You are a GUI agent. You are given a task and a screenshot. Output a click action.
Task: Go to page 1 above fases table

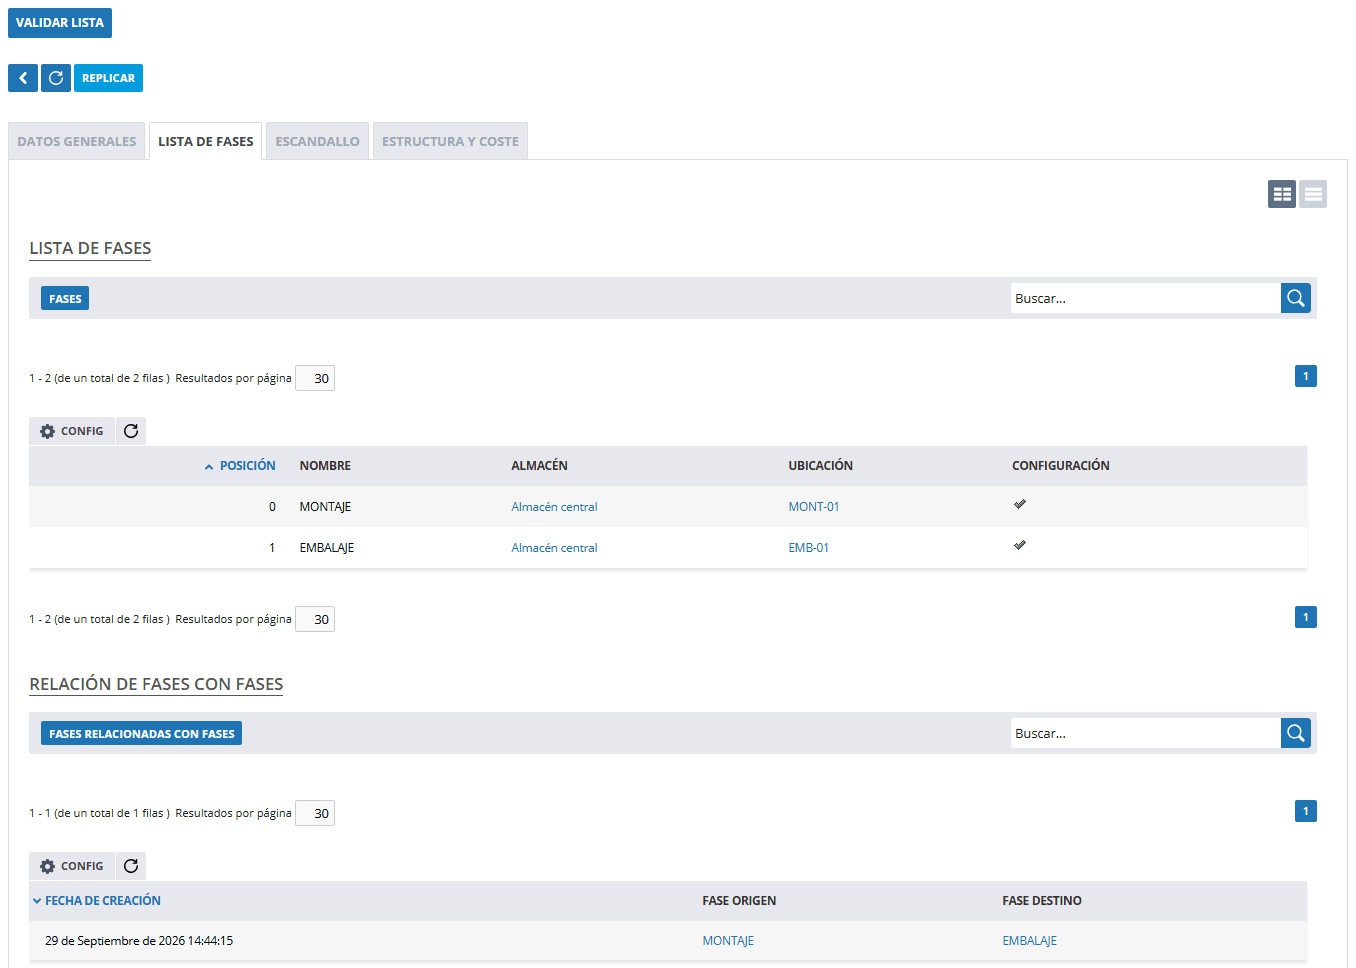click(x=1306, y=376)
